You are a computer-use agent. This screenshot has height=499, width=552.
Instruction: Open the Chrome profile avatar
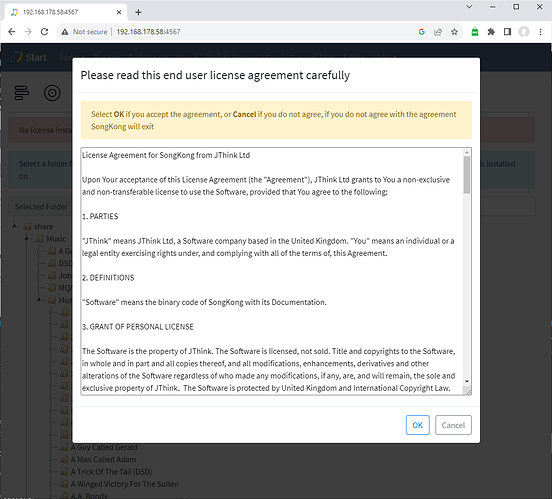(x=523, y=32)
